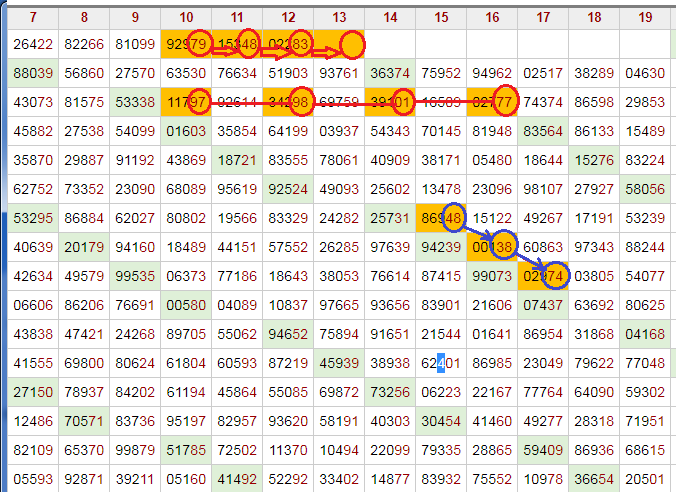Select the empty orange cell in column 13

click(339, 44)
